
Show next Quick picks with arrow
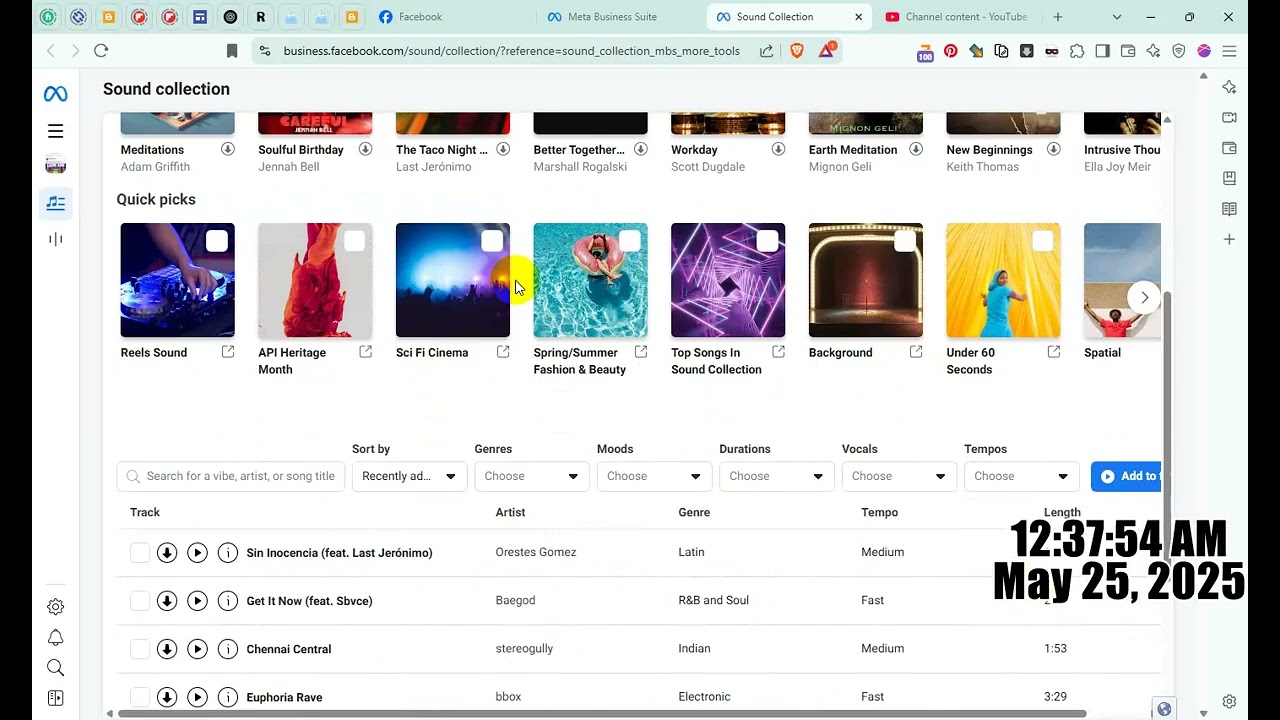pos(1144,297)
